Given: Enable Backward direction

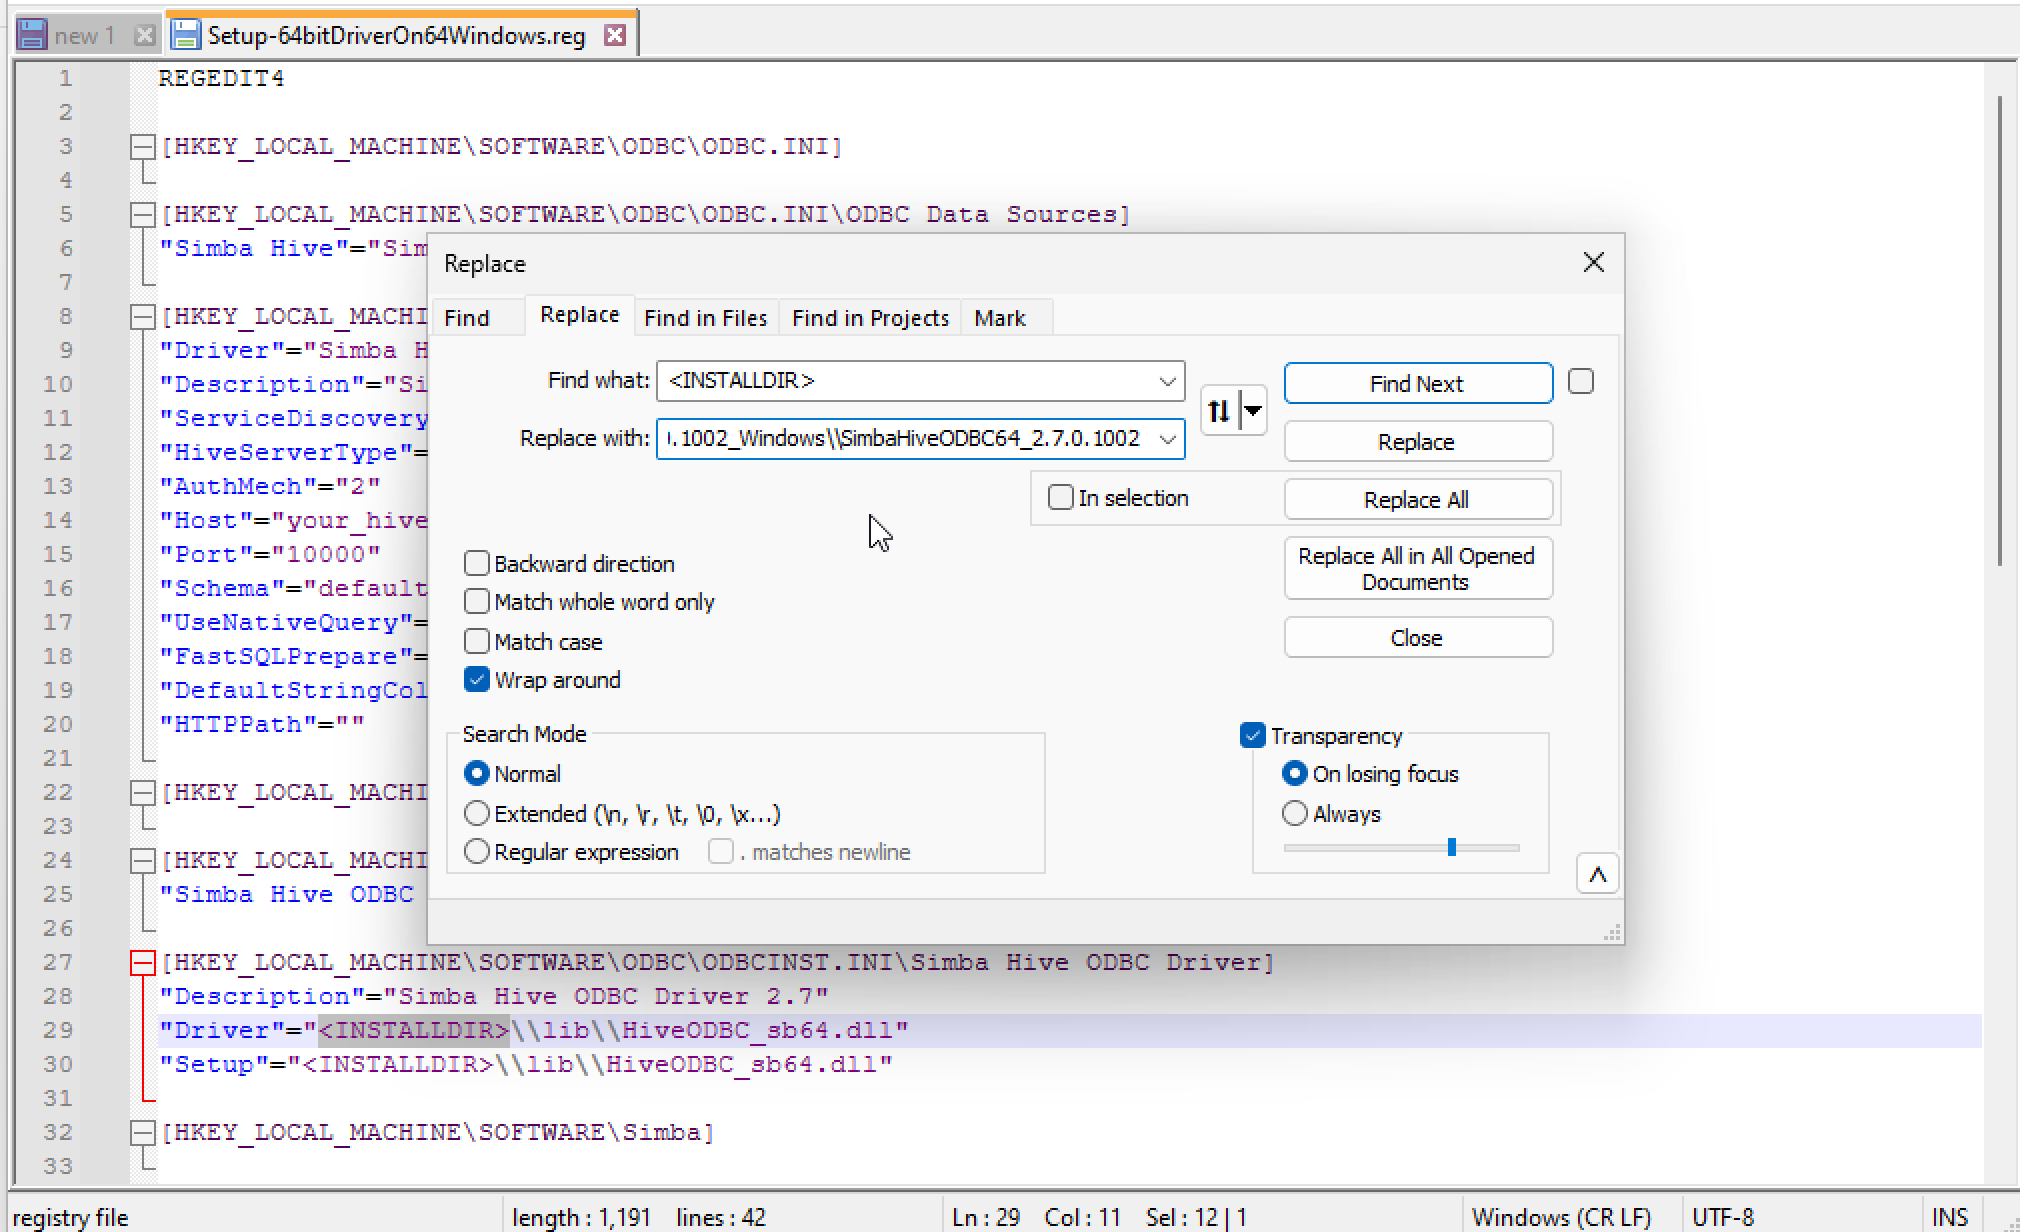Looking at the screenshot, I should tap(477, 564).
